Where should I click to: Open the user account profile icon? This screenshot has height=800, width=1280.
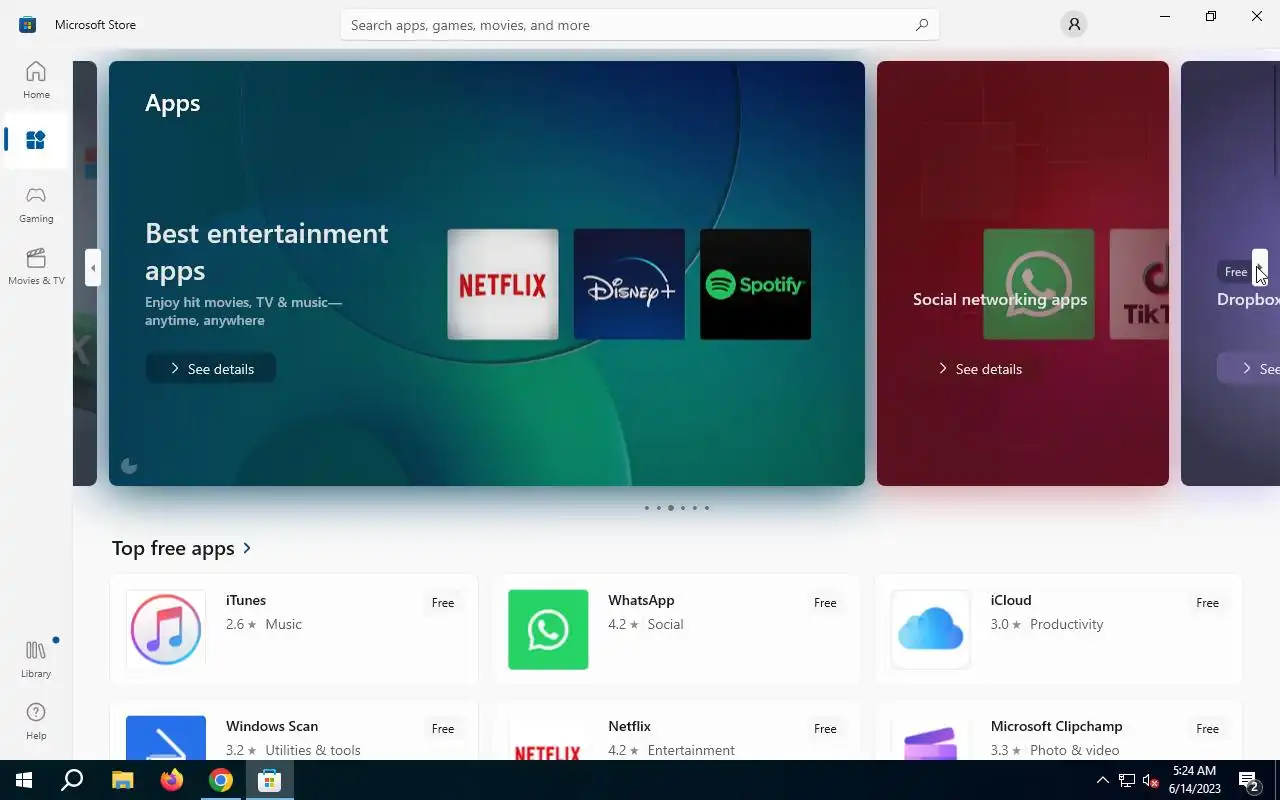tap(1074, 24)
